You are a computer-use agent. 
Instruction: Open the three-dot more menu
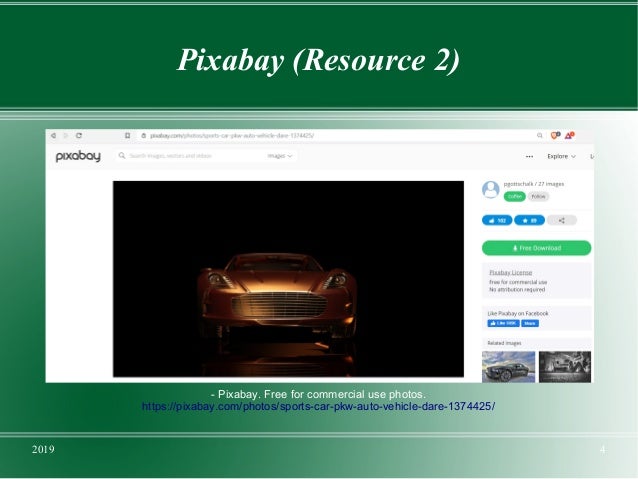(x=529, y=156)
